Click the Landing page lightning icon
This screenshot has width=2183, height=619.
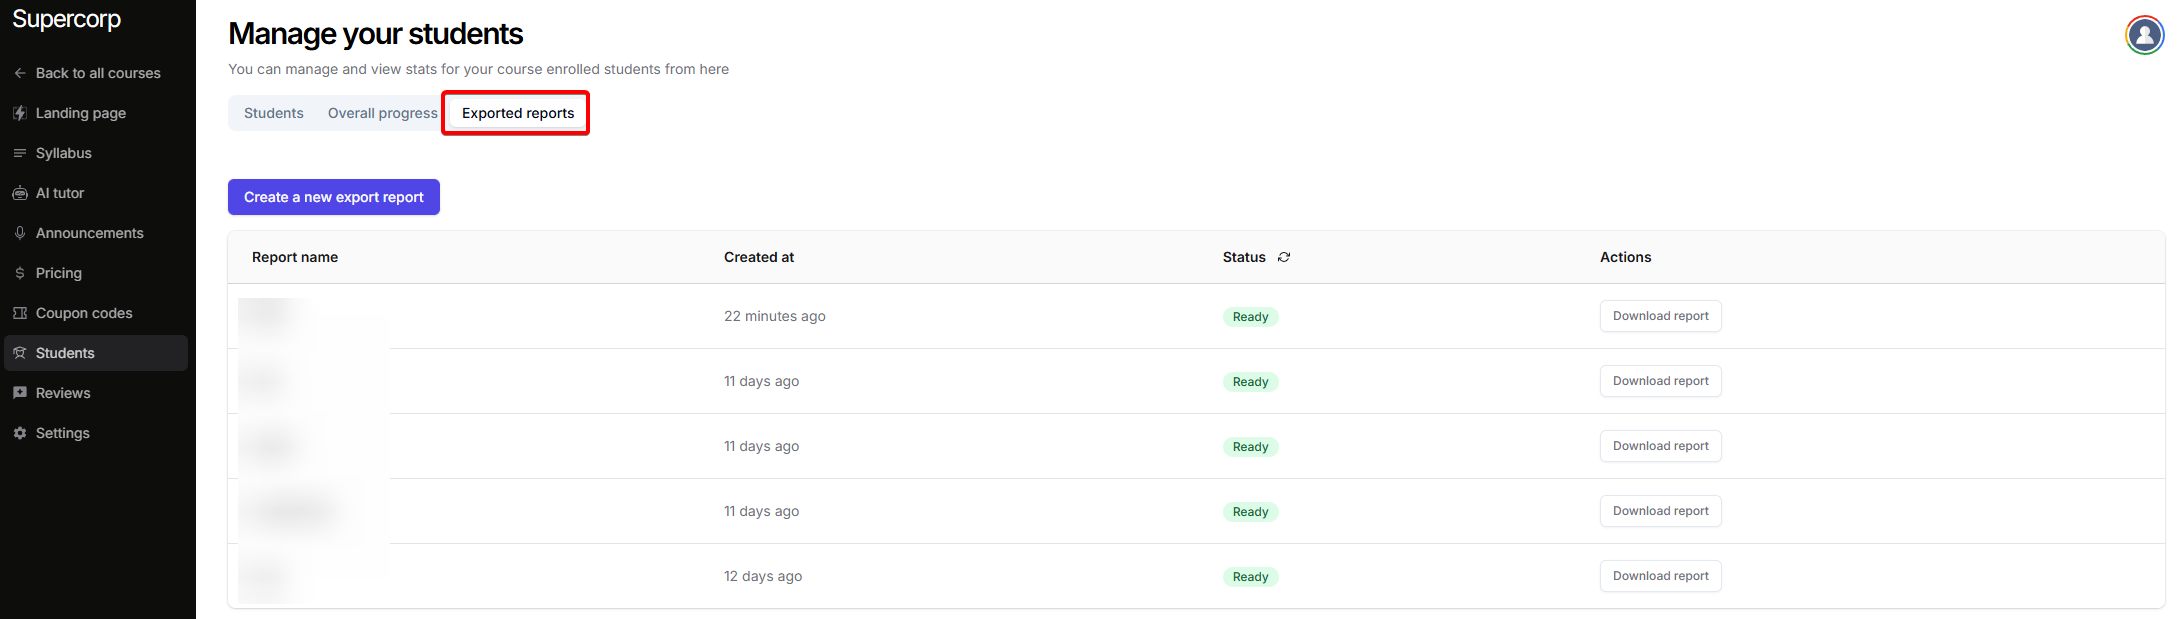click(x=20, y=113)
